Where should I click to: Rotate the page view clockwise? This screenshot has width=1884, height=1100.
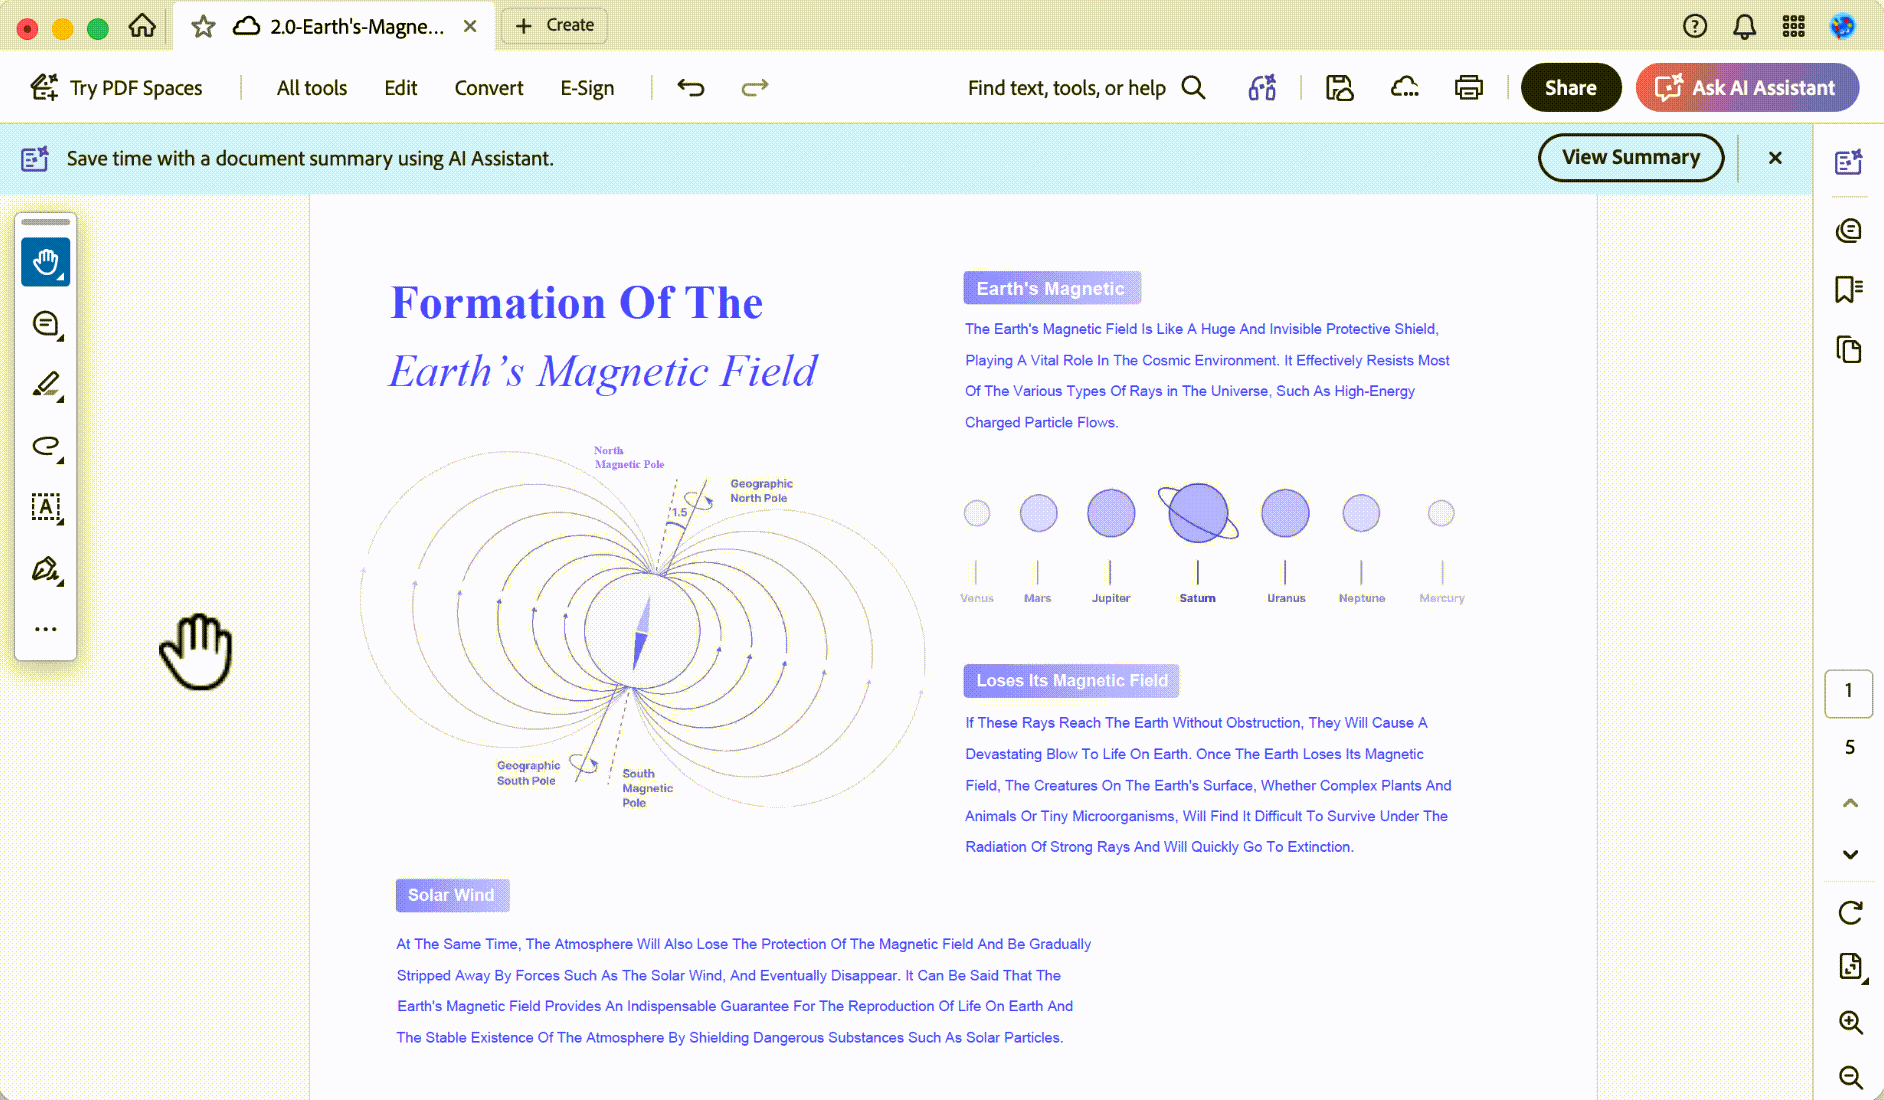(1850, 912)
